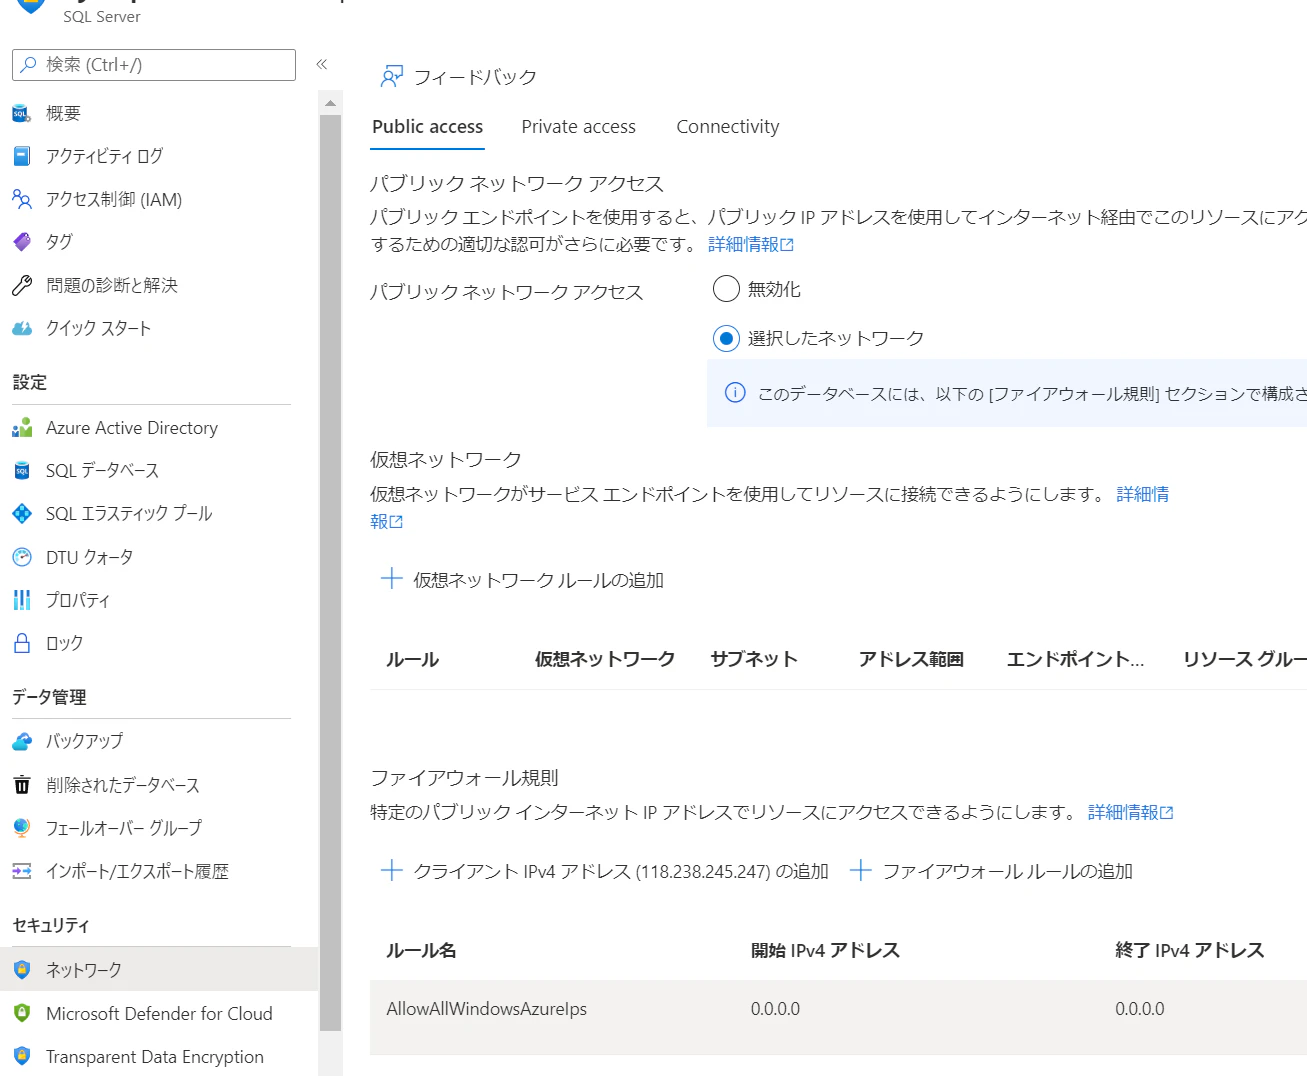Switch to the Private access tab
Image resolution: width=1307 pixels, height=1076 pixels.
[578, 127]
